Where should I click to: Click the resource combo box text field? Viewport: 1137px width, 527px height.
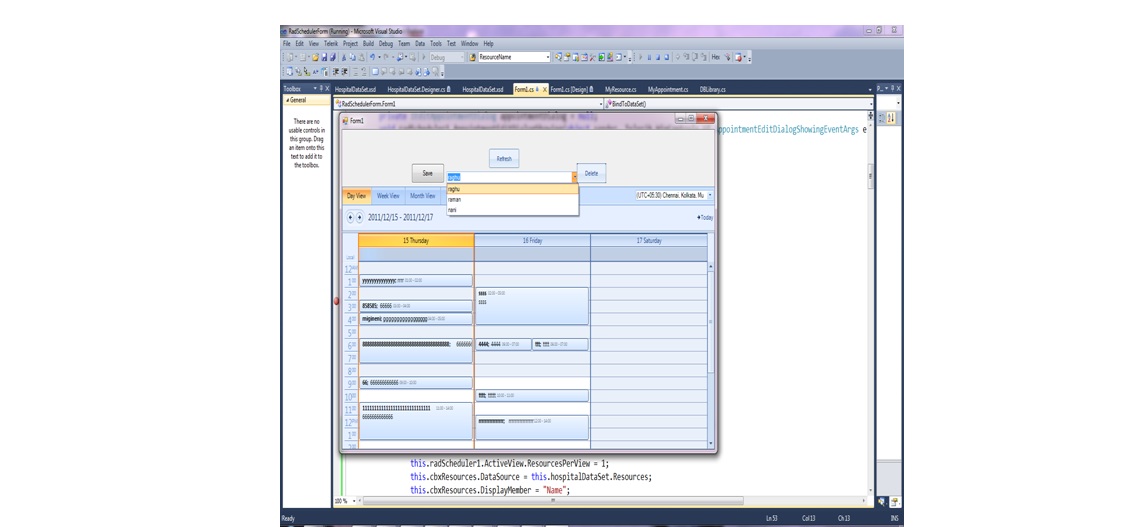point(508,176)
